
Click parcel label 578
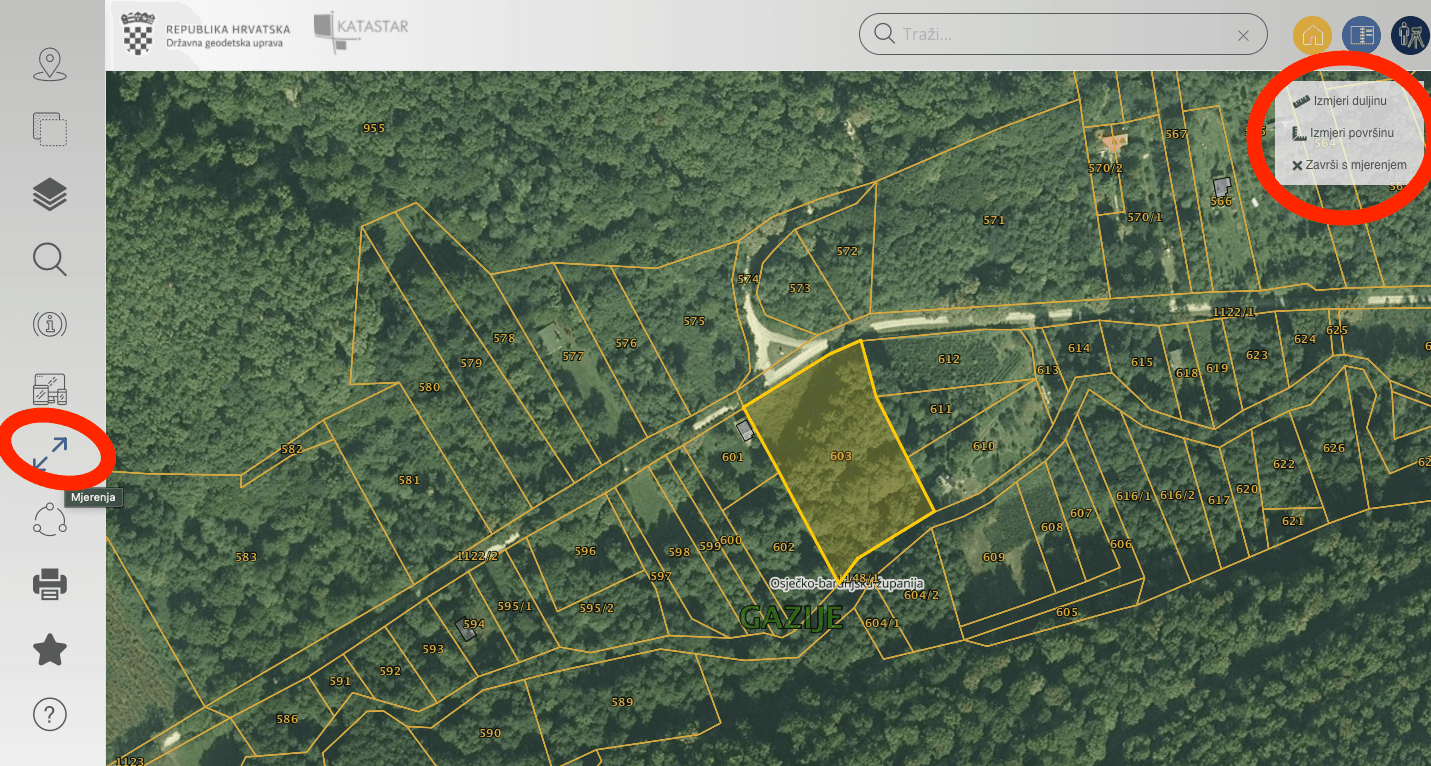click(504, 338)
